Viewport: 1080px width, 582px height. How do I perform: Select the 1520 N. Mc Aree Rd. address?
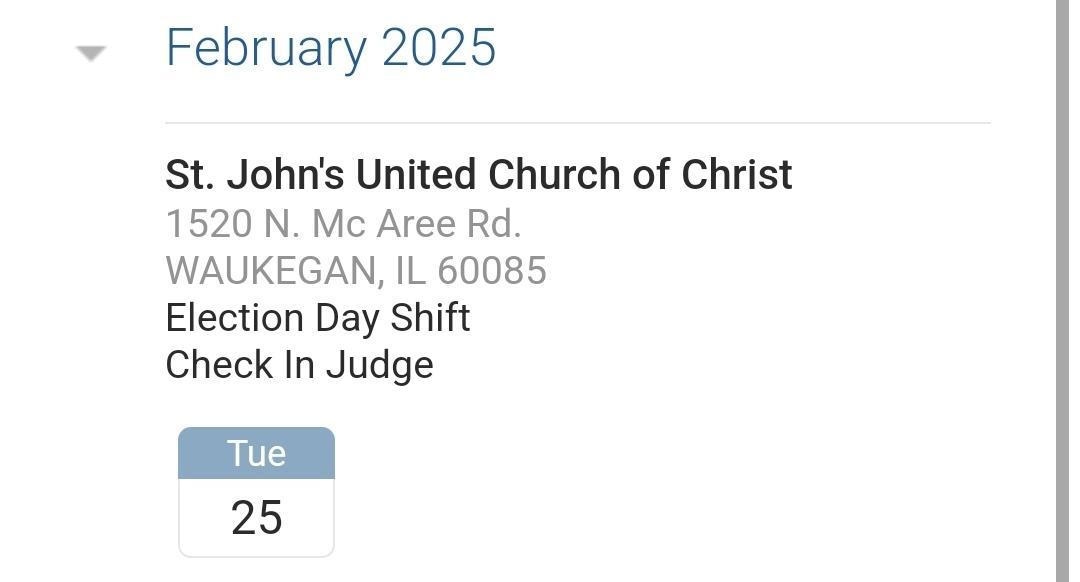pyautogui.click(x=343, y=224)
